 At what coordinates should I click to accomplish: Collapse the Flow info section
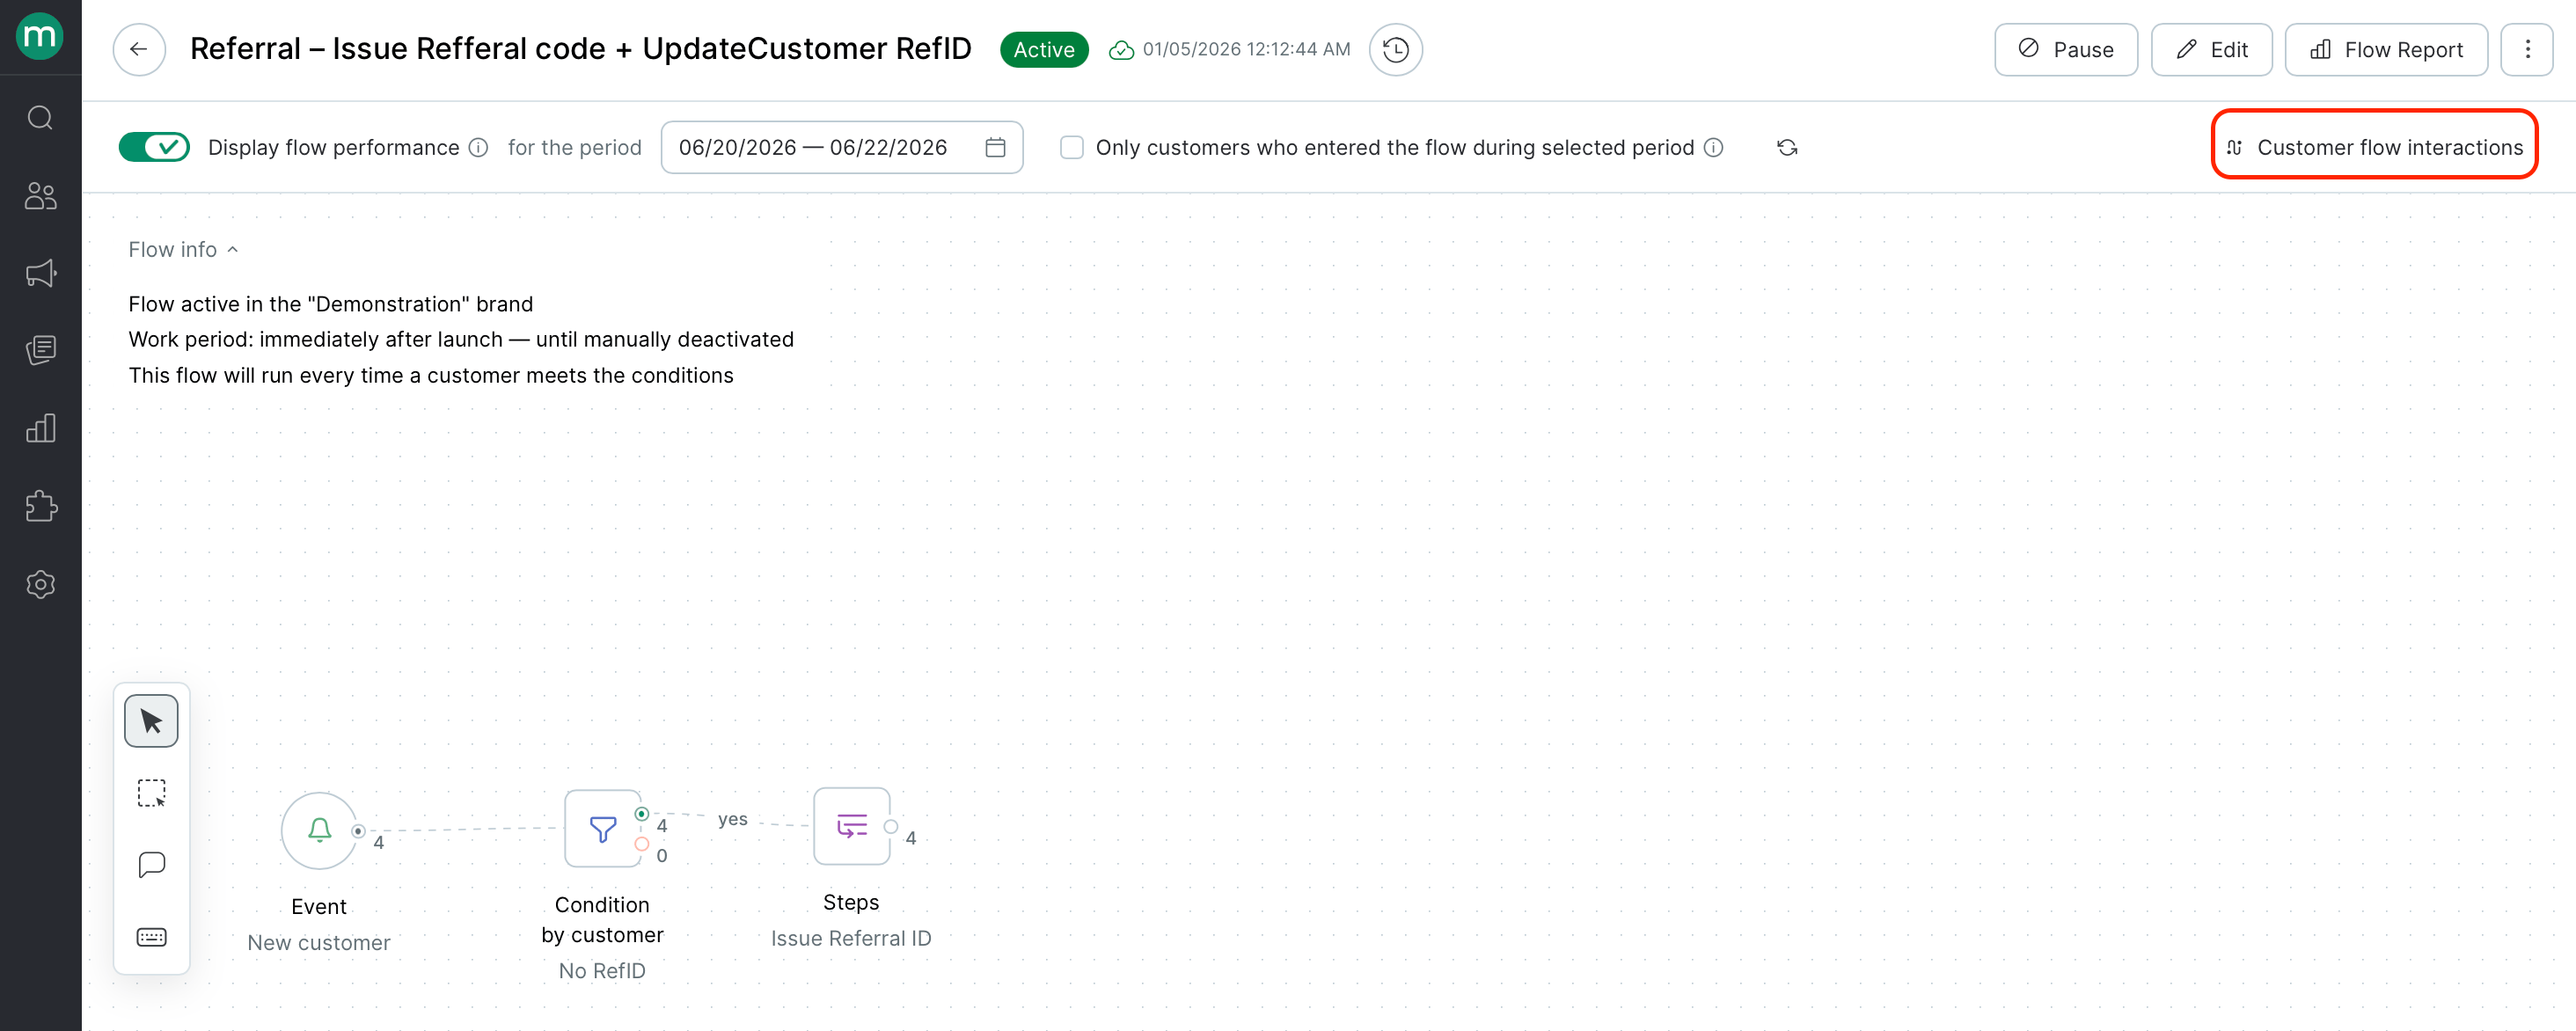183,249
